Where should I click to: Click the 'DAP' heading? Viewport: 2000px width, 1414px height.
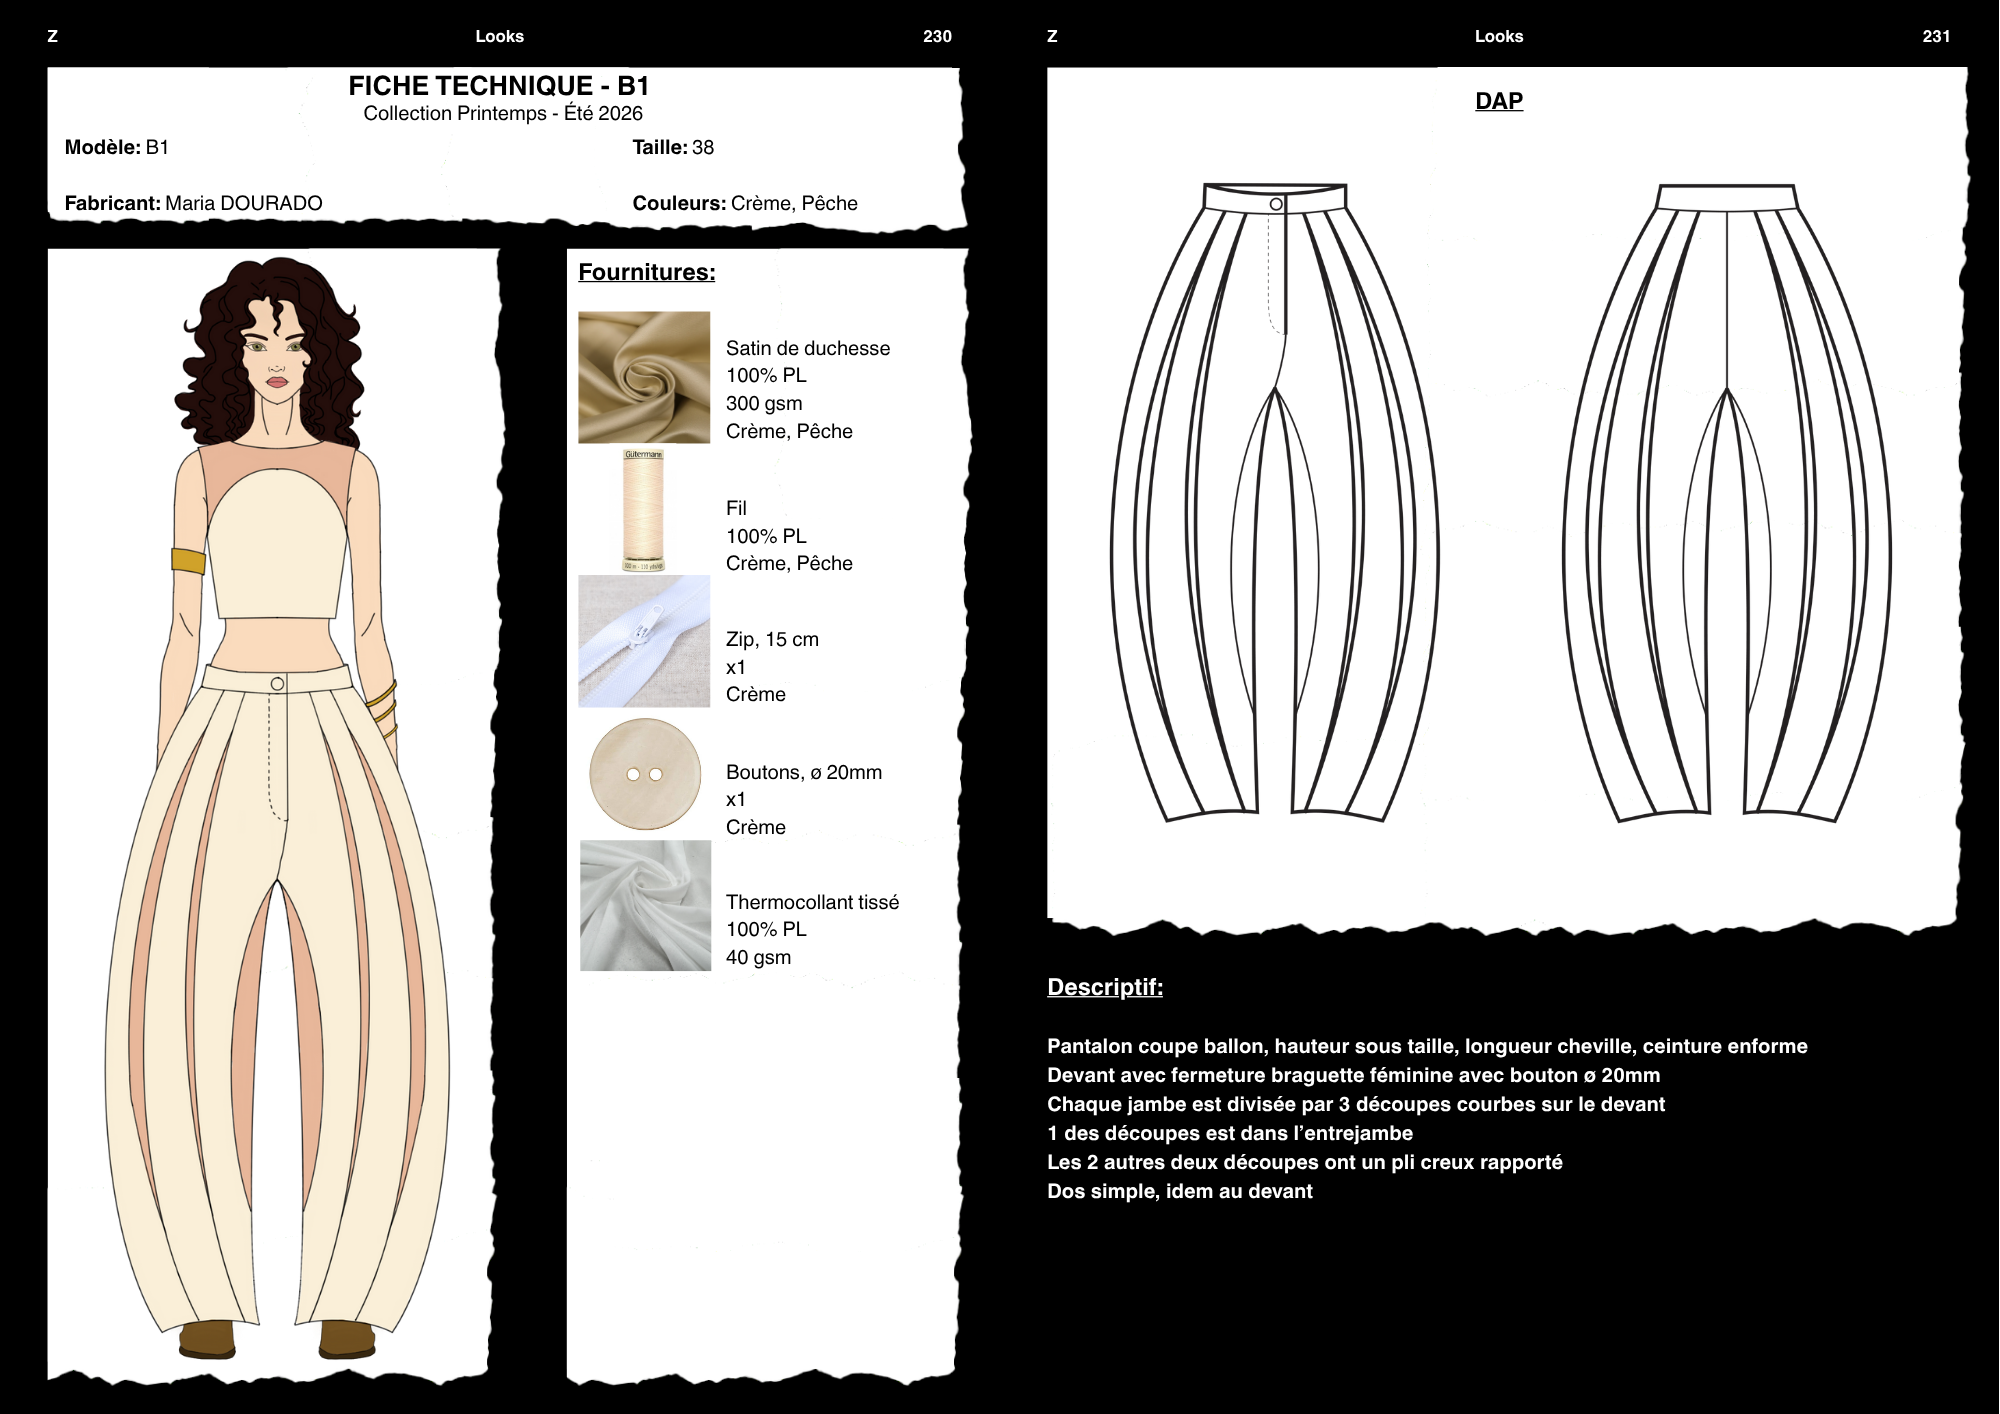(1499, 101)
